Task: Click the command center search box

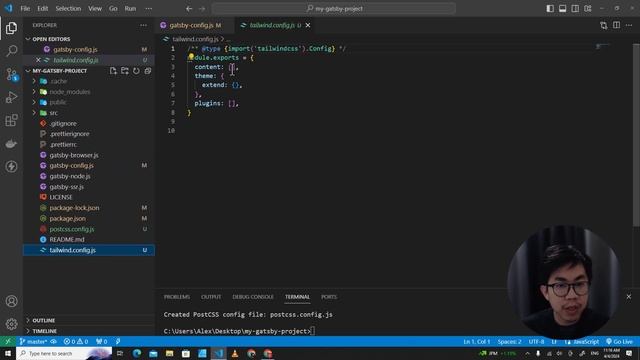Action: pos(333,9)
